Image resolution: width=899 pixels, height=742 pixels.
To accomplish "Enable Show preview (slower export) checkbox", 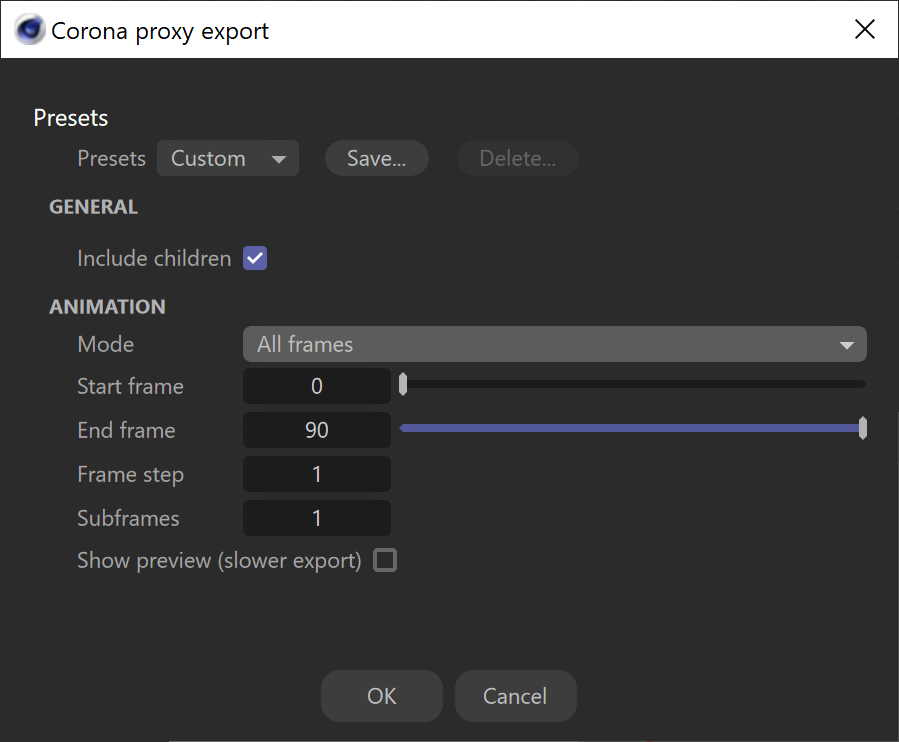I will pos(385,560).
